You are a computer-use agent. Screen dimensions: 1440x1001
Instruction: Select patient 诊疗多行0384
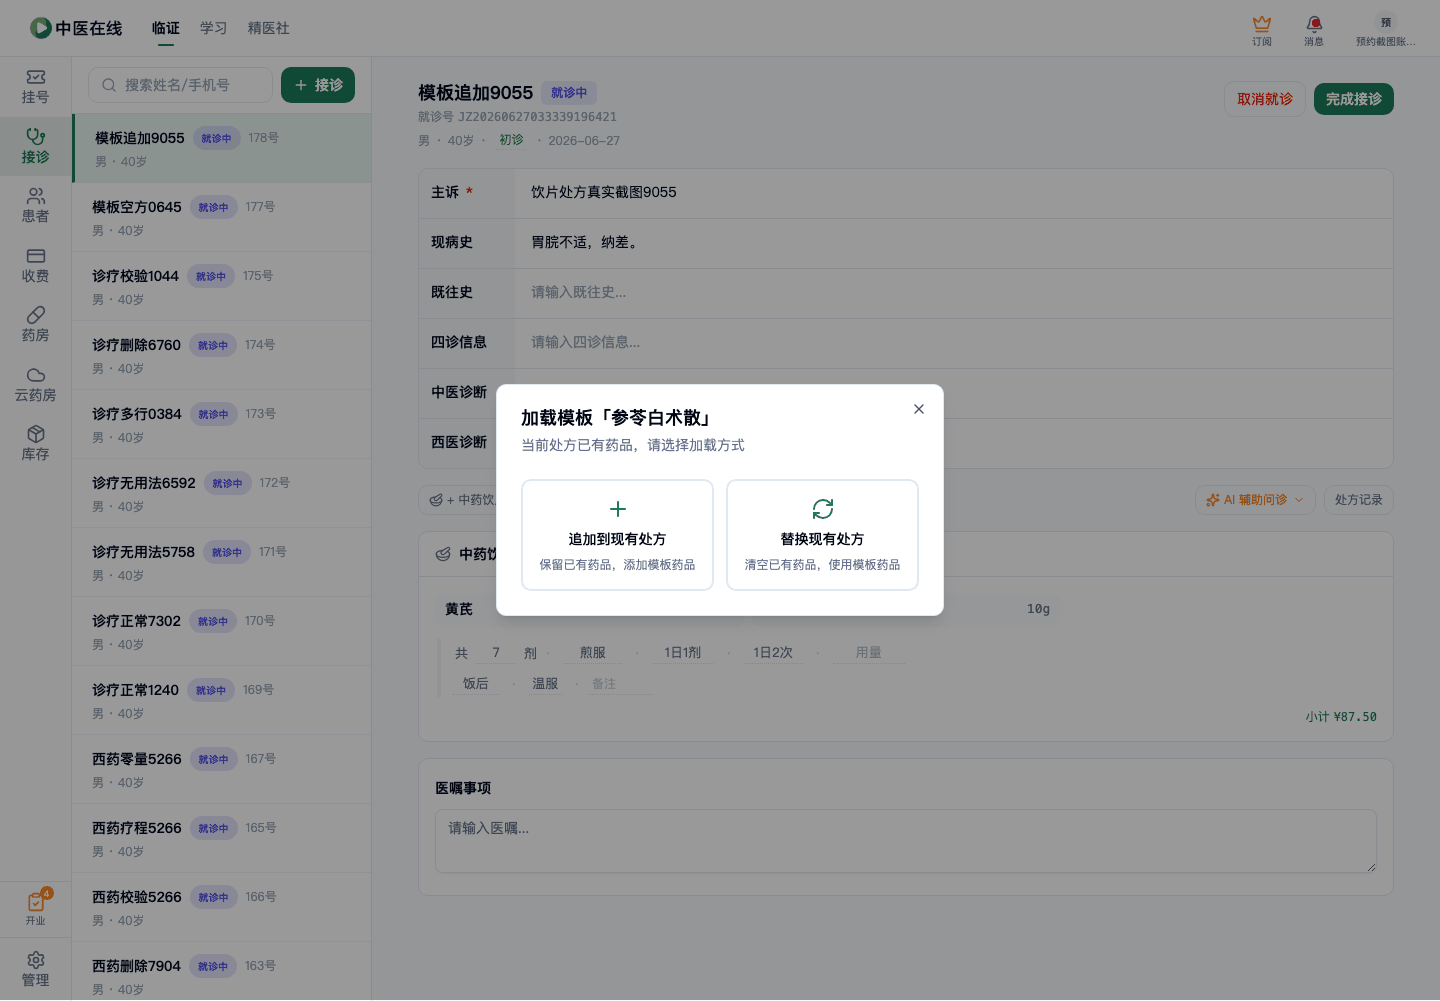point(222,424)
